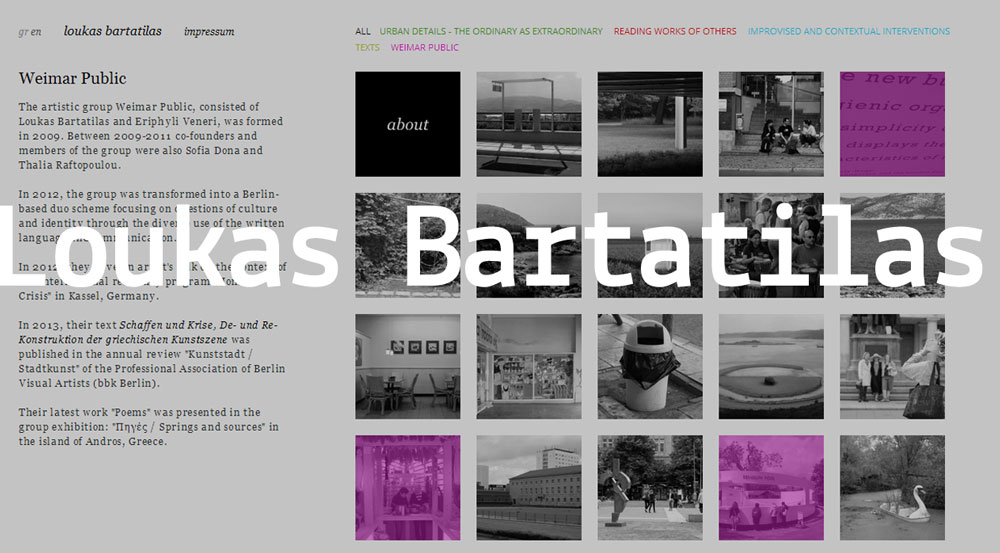
Task: Filter by Improvised and Contextual Interventions
Action: pyautogui.click(x=849, y=31)
